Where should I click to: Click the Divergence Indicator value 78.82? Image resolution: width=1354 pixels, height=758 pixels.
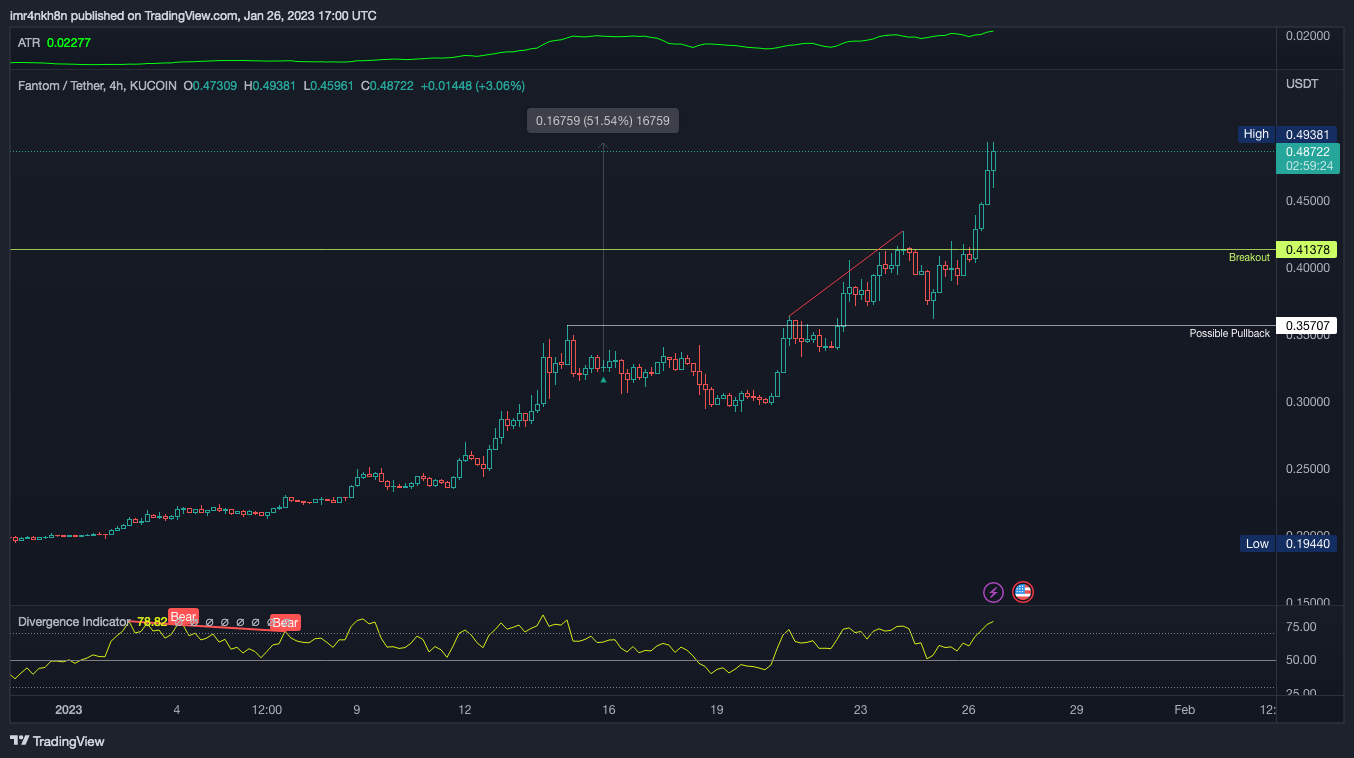coord(152,622)
